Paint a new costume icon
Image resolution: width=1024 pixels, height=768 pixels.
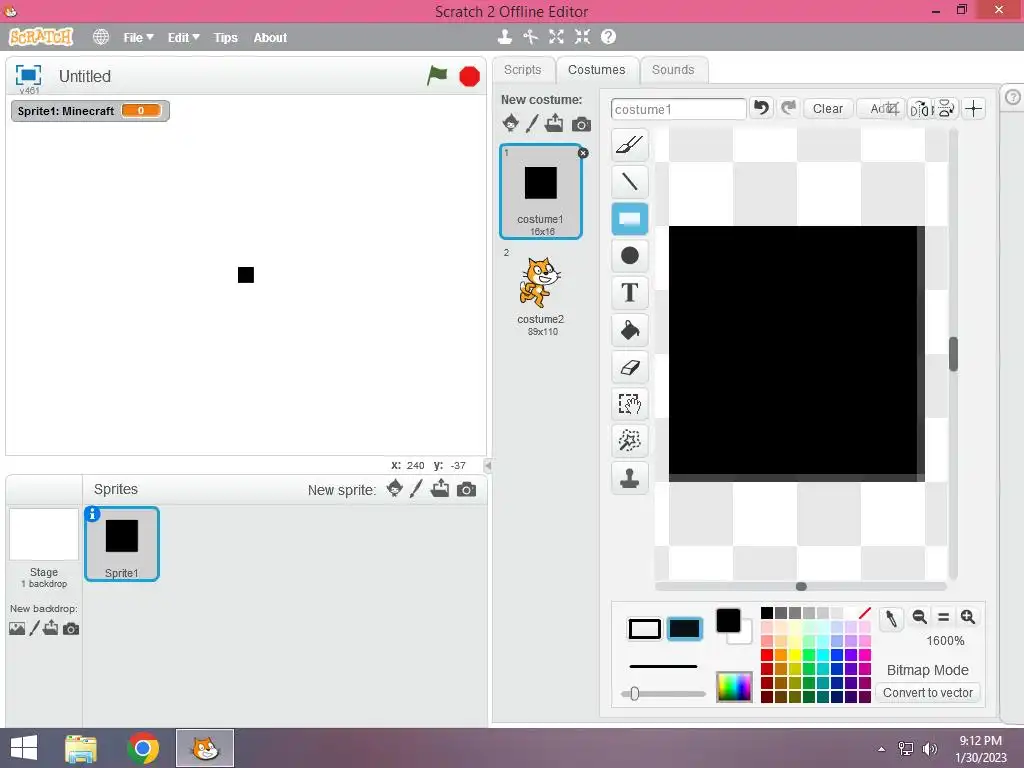coord(532,123)
